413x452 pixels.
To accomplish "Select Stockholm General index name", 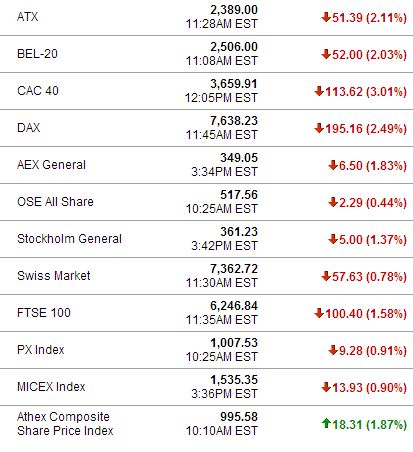I will [69, 239].
